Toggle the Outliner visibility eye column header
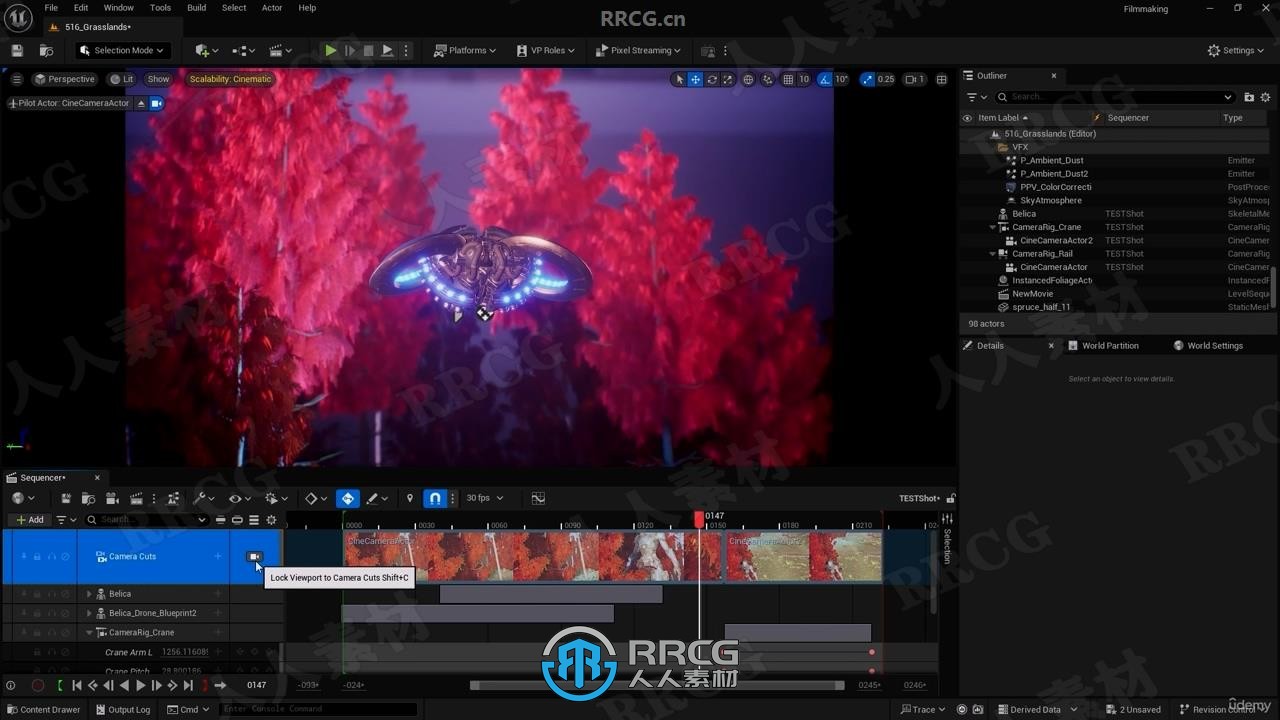 pos(967,118)
